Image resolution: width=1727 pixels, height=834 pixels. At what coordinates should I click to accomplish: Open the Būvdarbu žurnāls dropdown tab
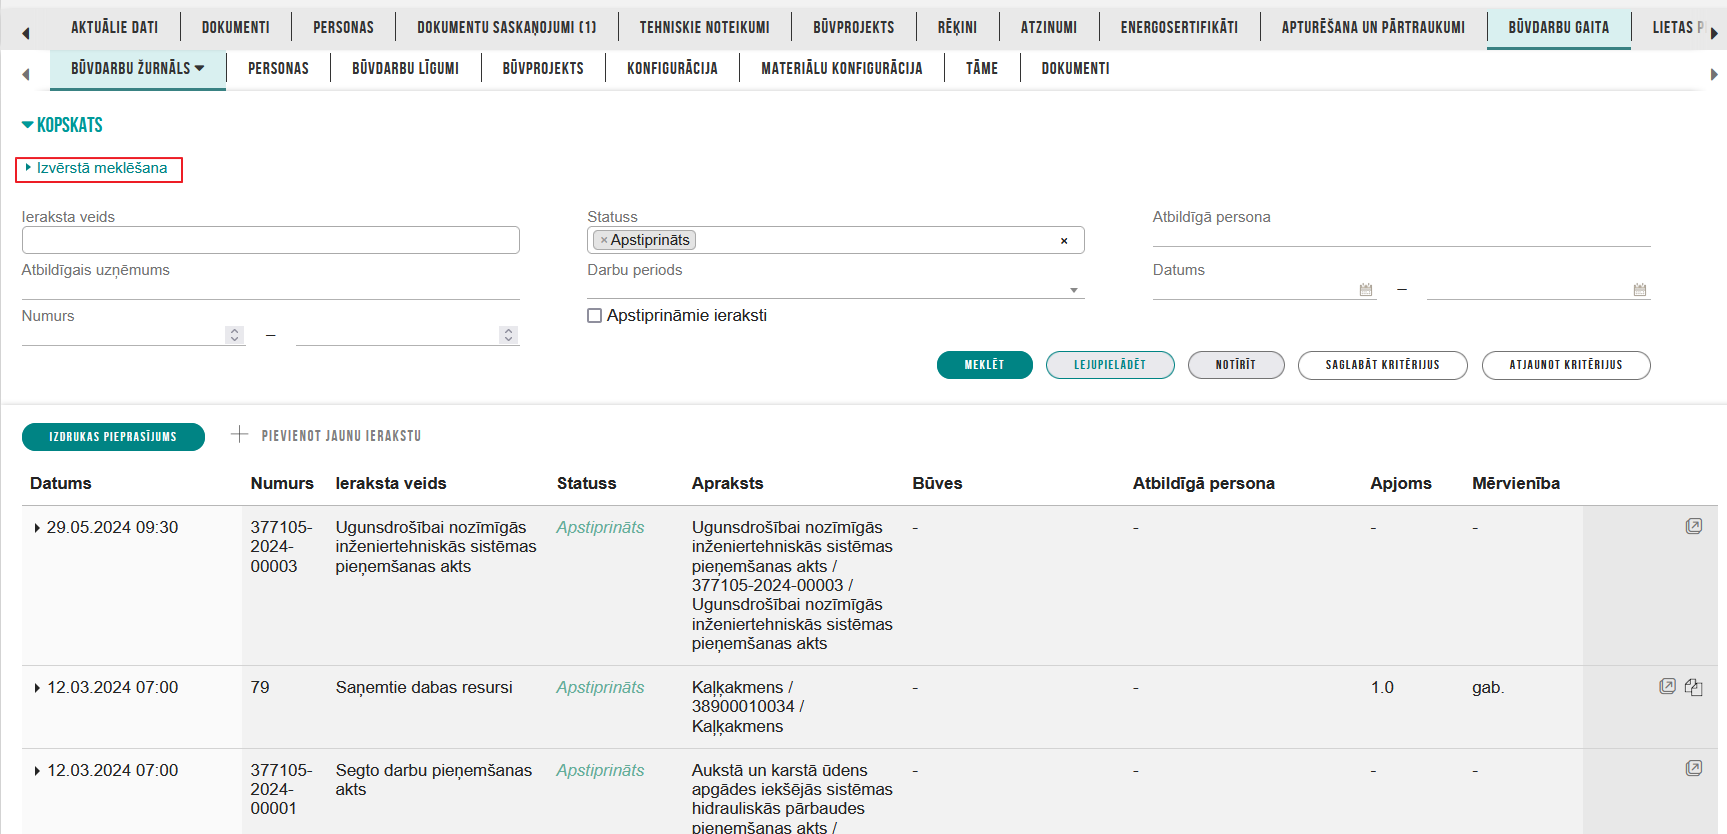(x=137, y=68)
